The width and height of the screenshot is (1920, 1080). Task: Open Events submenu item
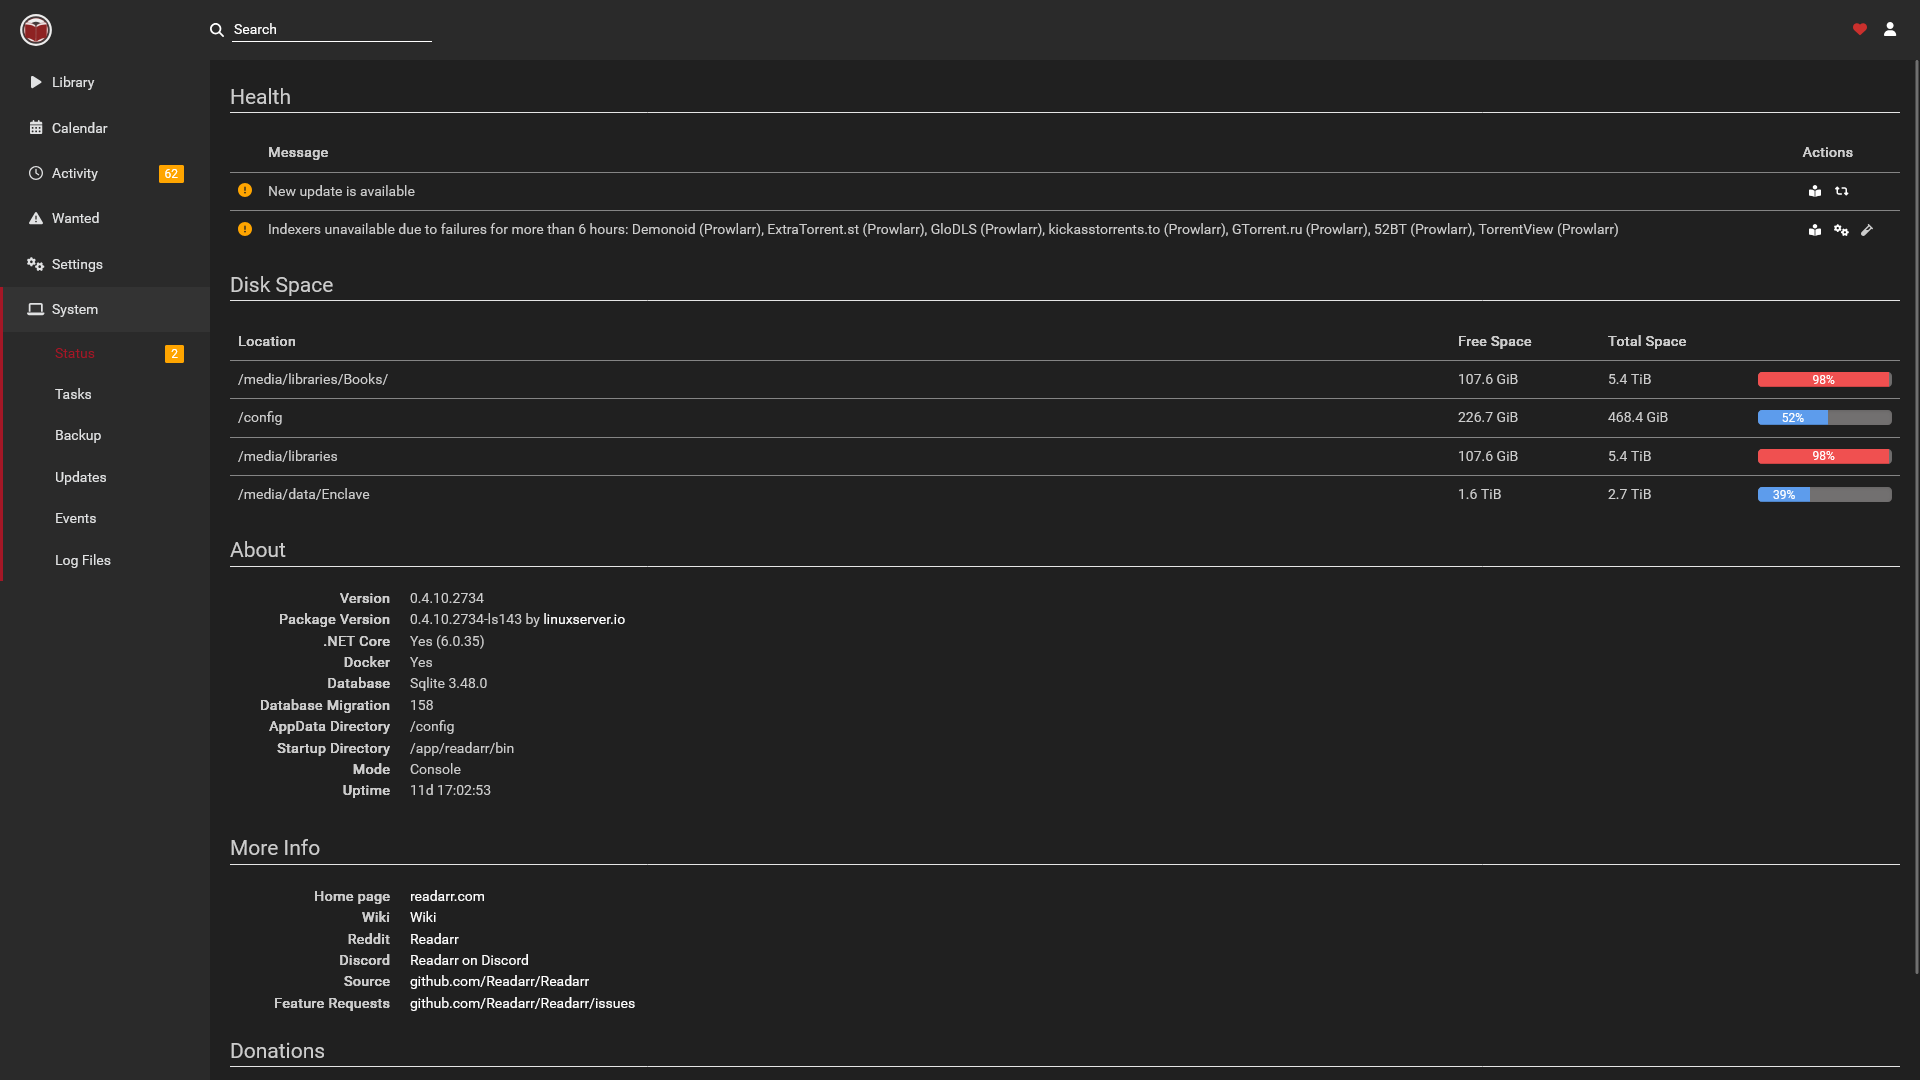[76, 518]
